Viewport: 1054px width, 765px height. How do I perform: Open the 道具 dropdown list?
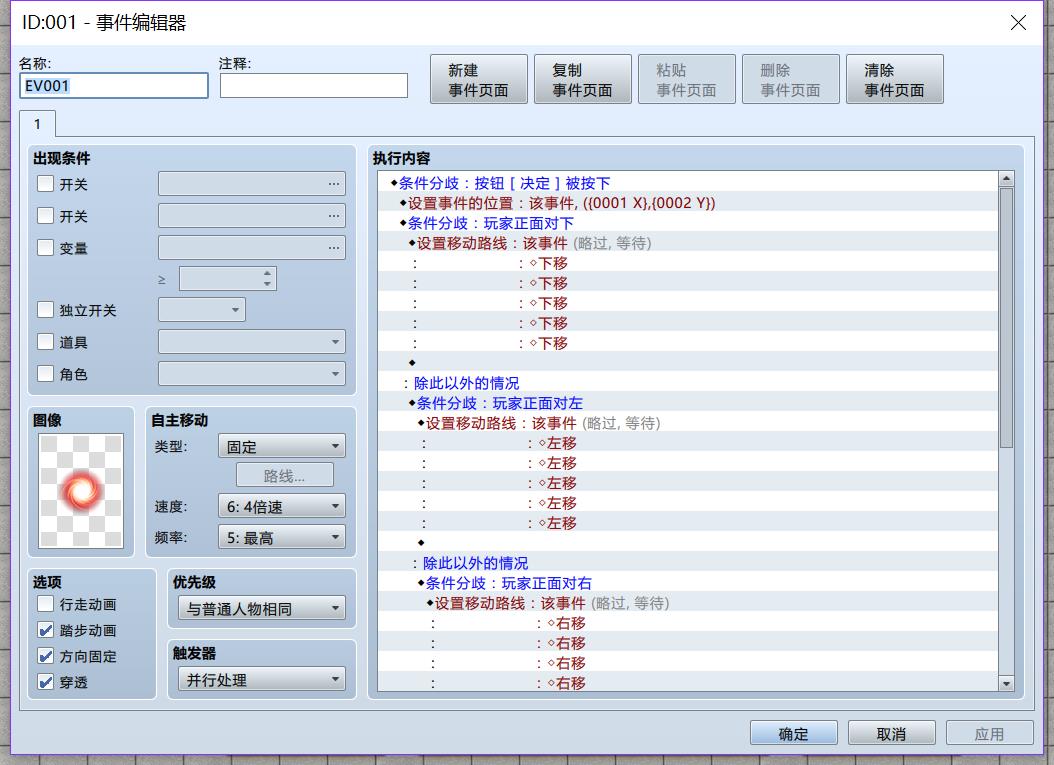pyautogui.click(x=252, y=341)
